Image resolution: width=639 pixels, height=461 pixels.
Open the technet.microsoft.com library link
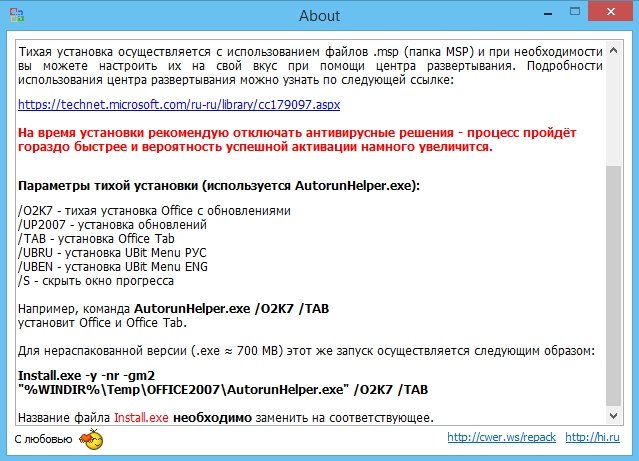(x=179, y=105)
